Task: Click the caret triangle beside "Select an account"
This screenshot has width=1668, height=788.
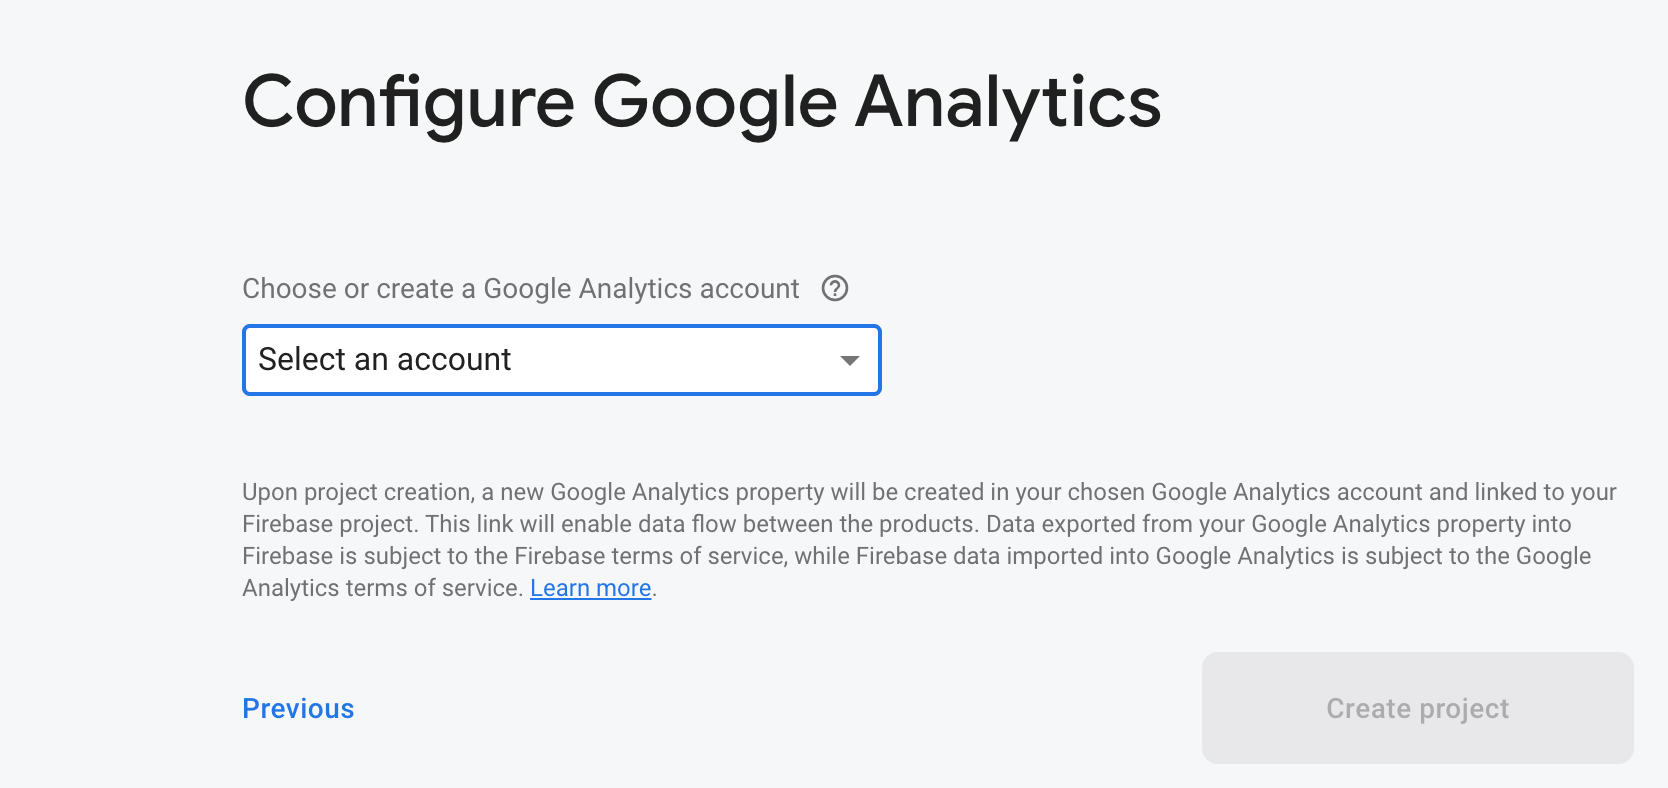Action: coord(850,360)
